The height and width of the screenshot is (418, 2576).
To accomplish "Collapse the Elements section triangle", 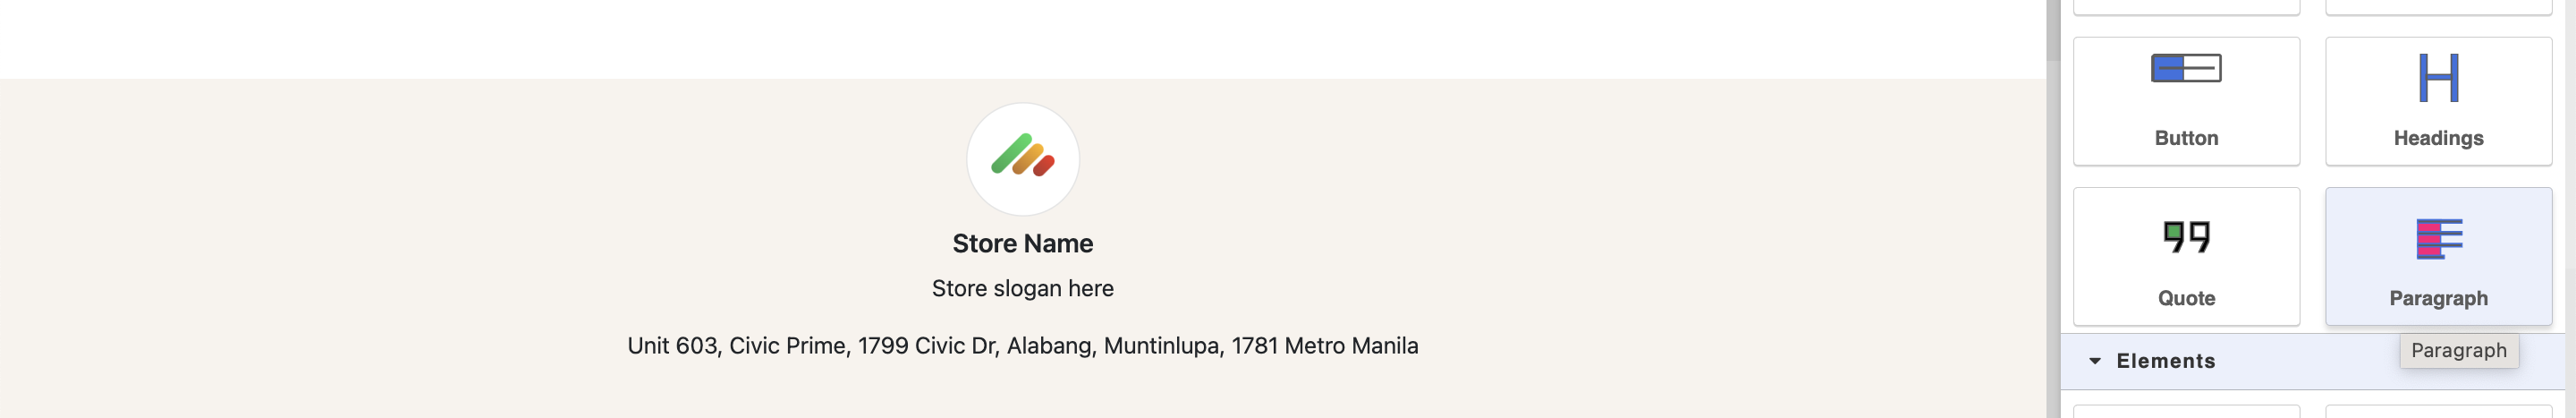I will 2094,361.
